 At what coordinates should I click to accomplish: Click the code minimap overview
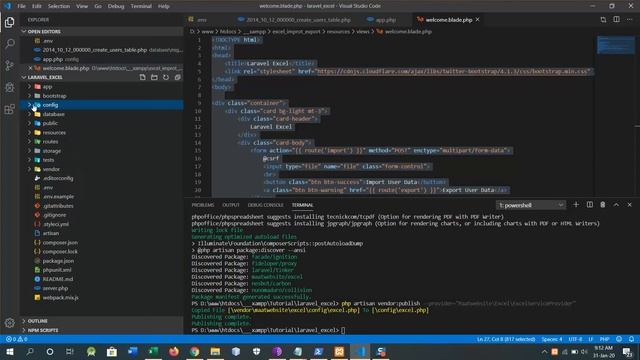tap(616, 45)
